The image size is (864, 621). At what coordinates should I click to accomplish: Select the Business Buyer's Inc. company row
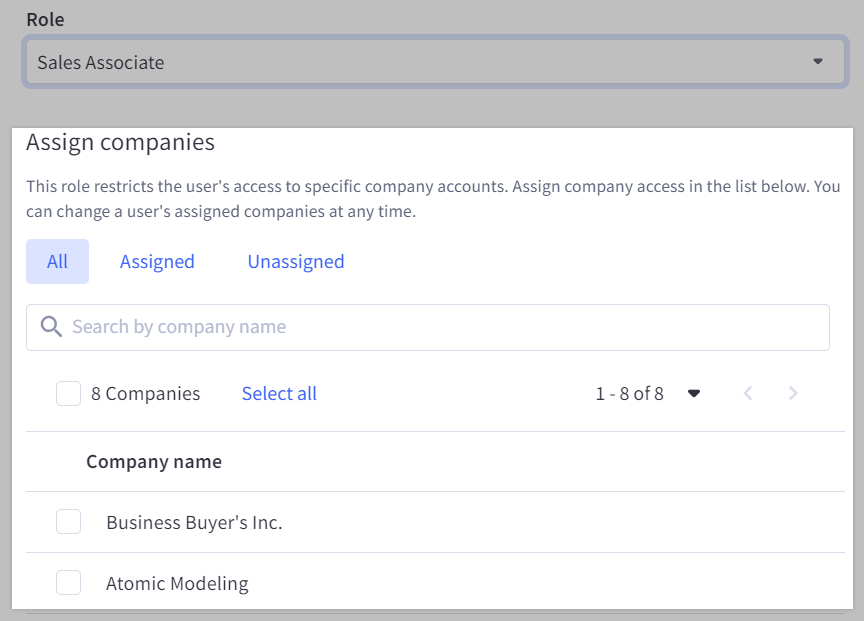[x=194, y=521]
